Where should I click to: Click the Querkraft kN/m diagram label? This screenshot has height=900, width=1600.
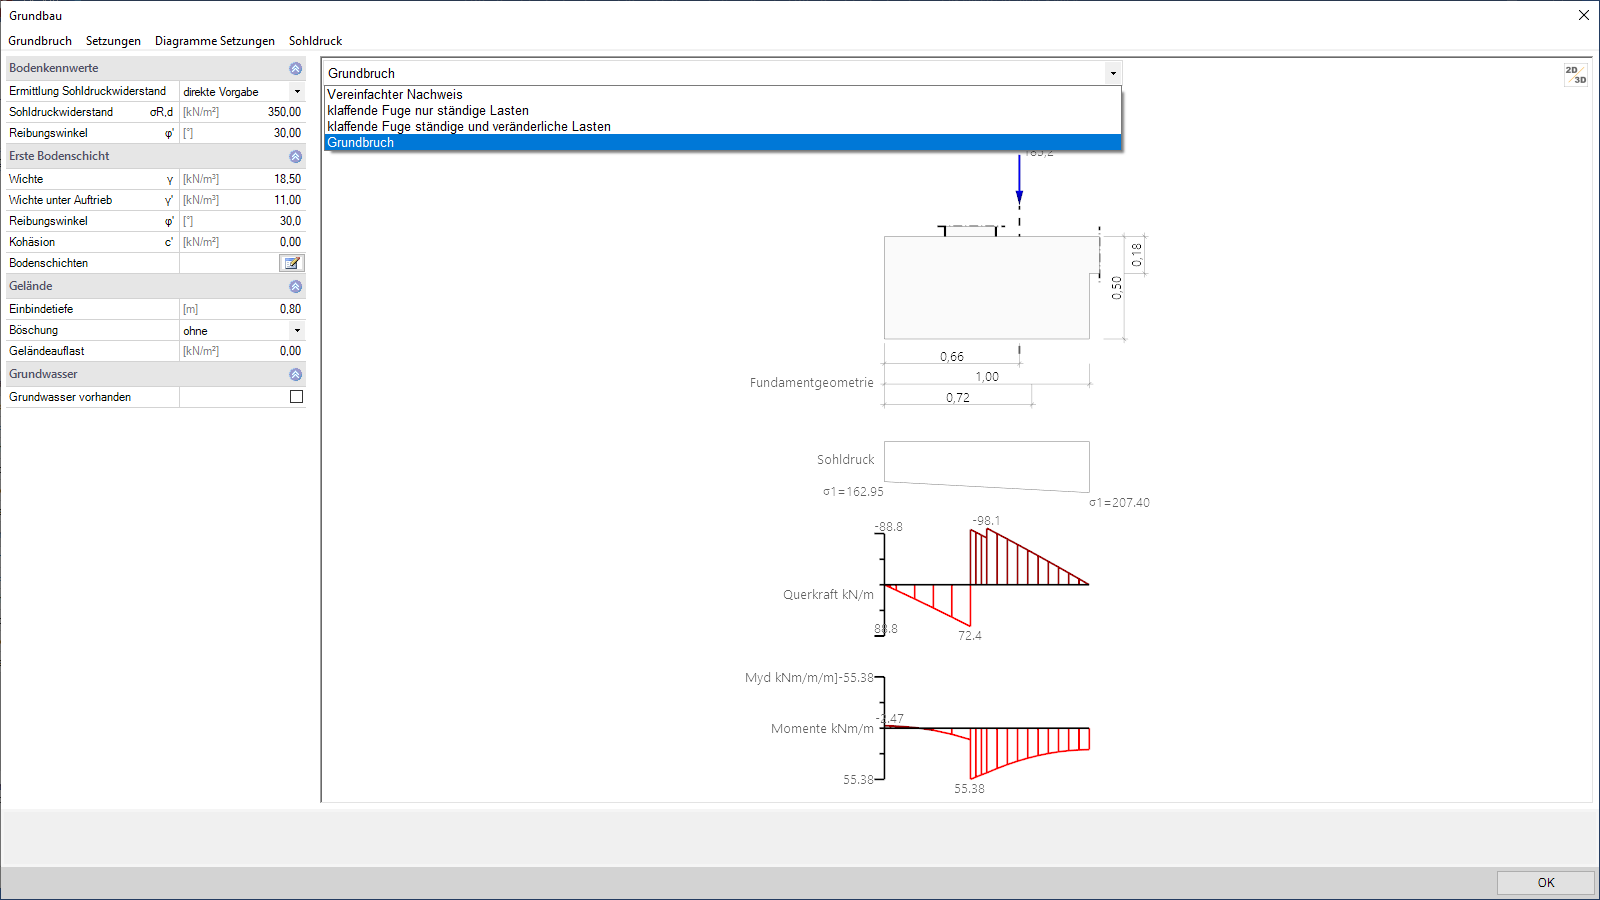[x=828, y=595]
